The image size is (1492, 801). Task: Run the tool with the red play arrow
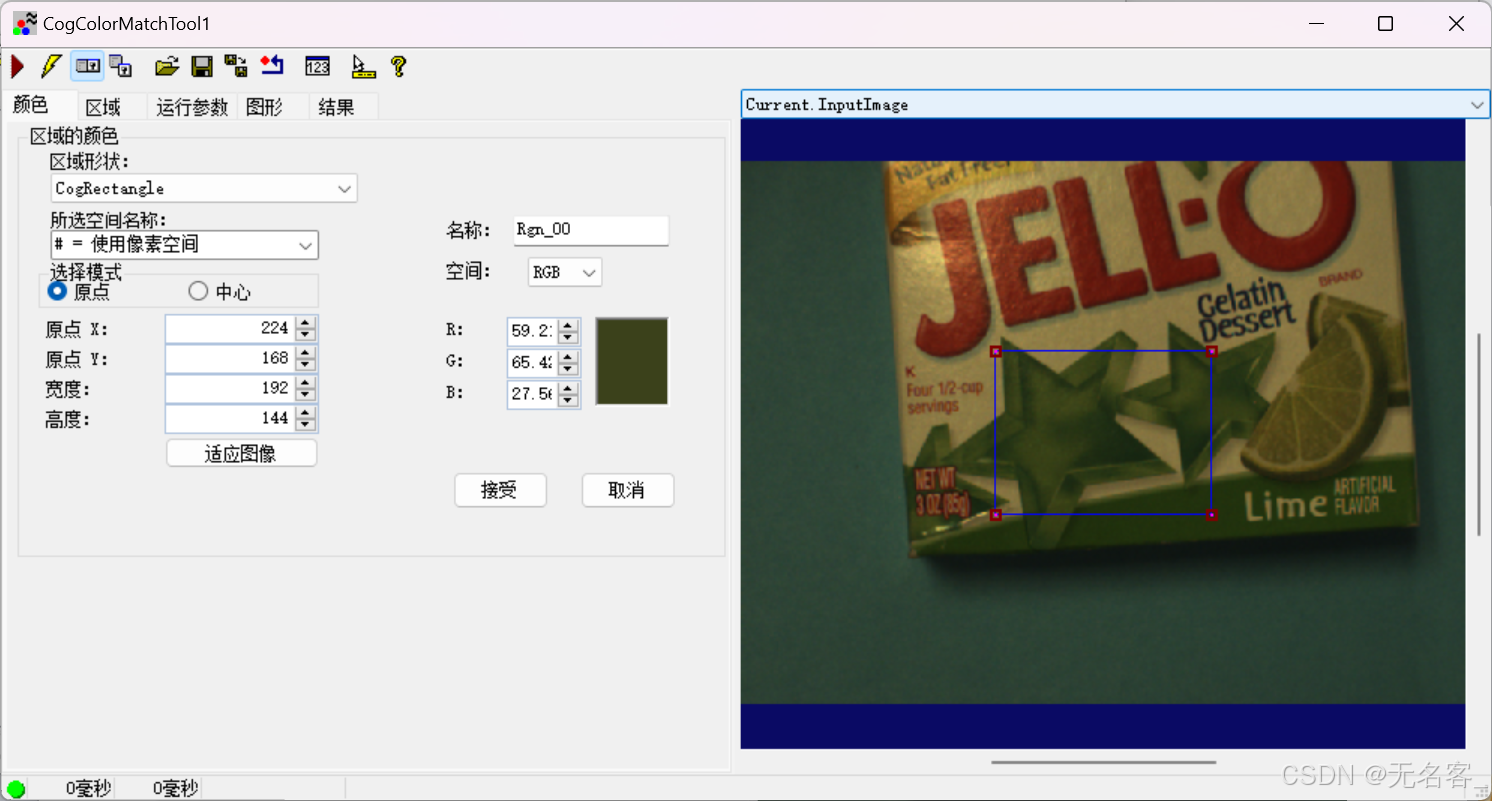tap(17, 67)
